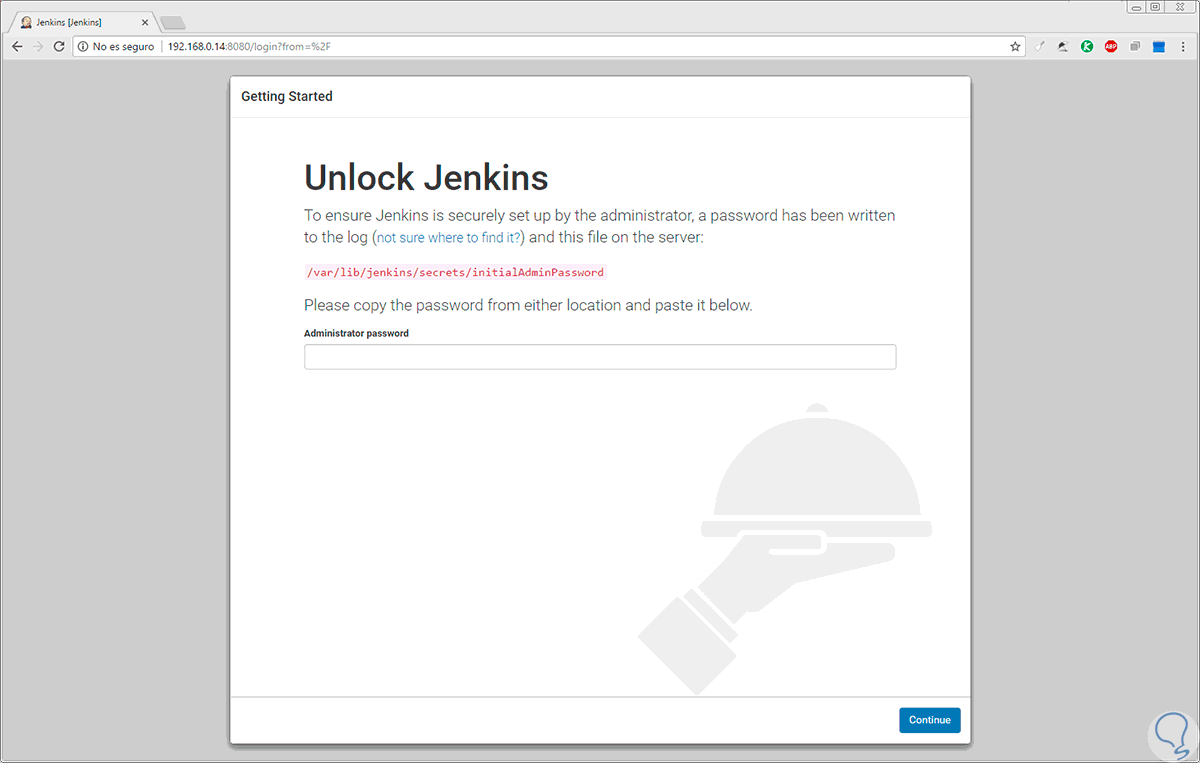
Task: Click the browser forward arrow
Action: [x=38, y=46]
